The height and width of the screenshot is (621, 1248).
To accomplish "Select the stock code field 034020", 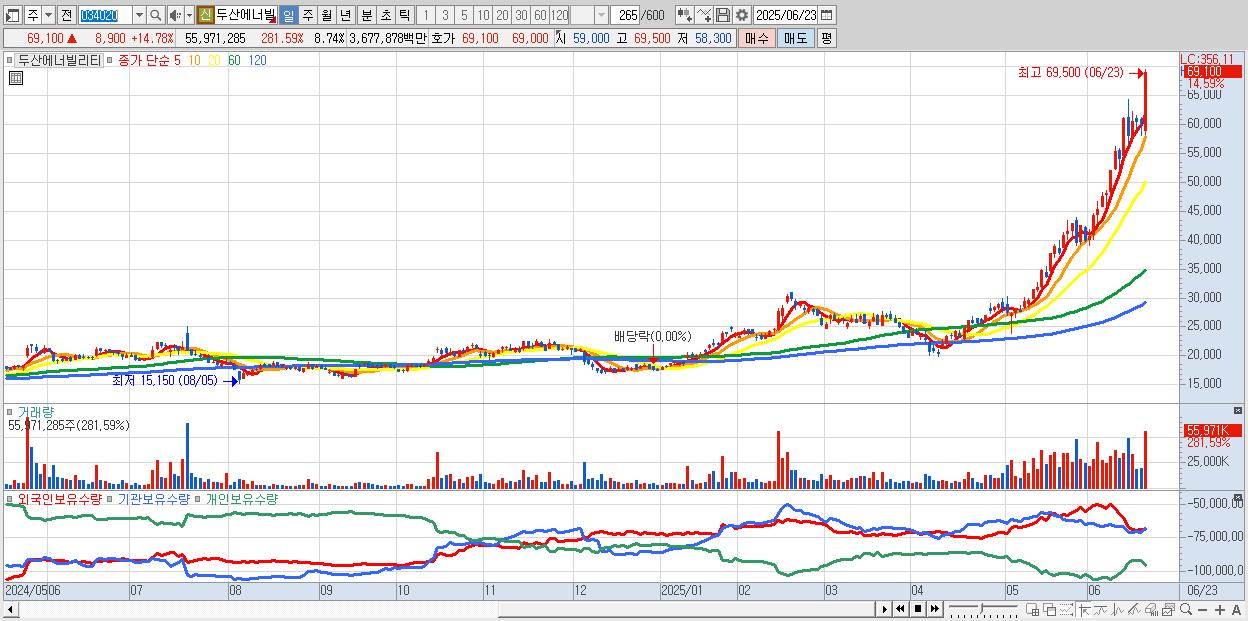I will point(105,15).
